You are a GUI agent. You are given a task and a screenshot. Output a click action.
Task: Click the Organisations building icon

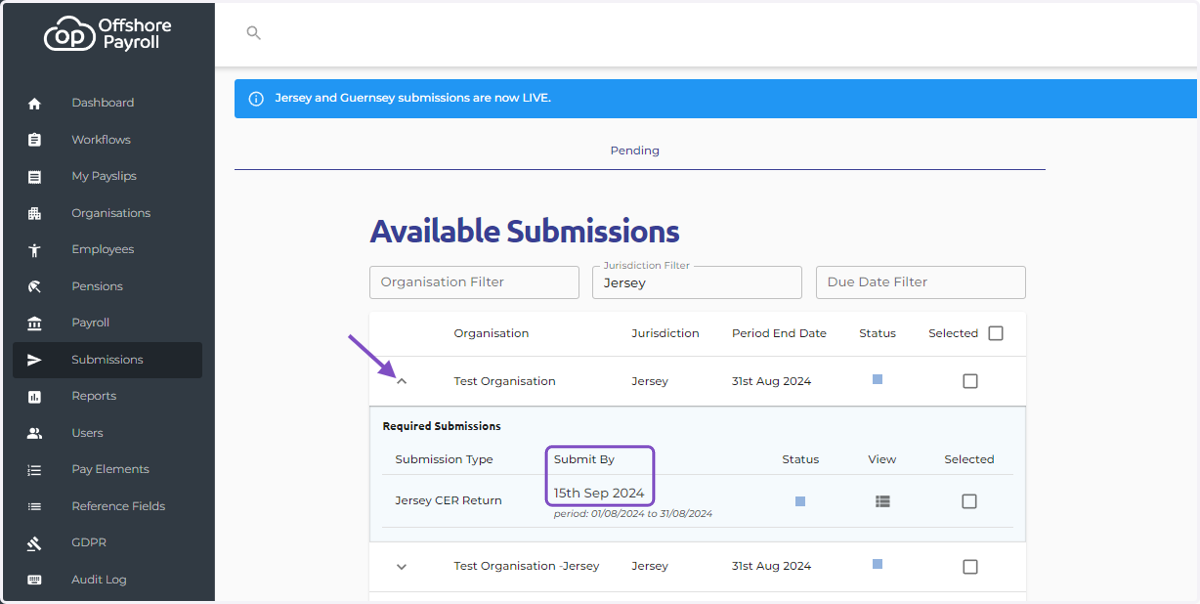click(35, 213)
